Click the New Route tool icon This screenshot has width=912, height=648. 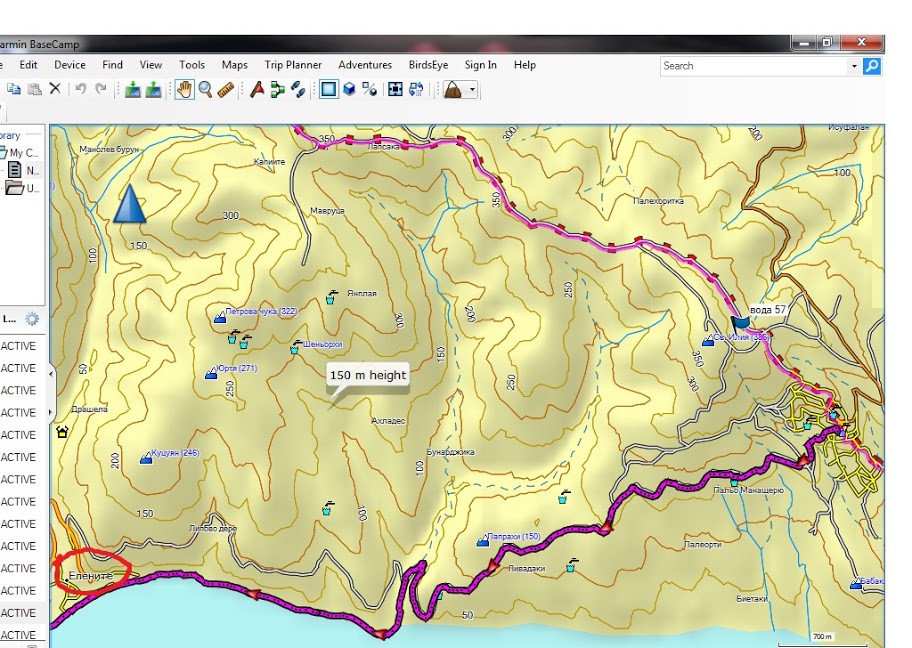coord(278,89)
